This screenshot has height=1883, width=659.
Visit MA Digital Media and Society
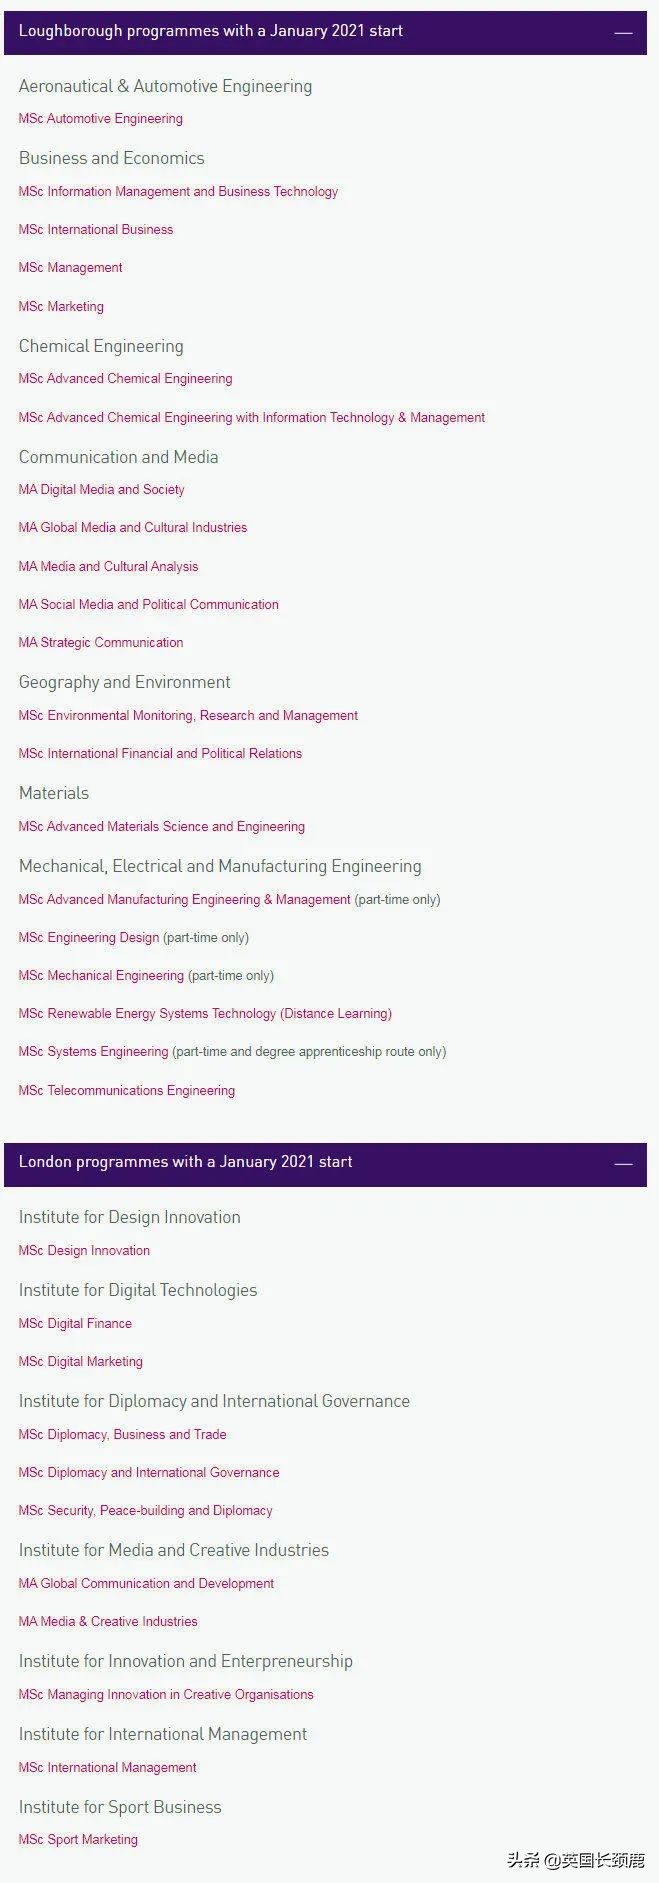click(x=101, y=490)
